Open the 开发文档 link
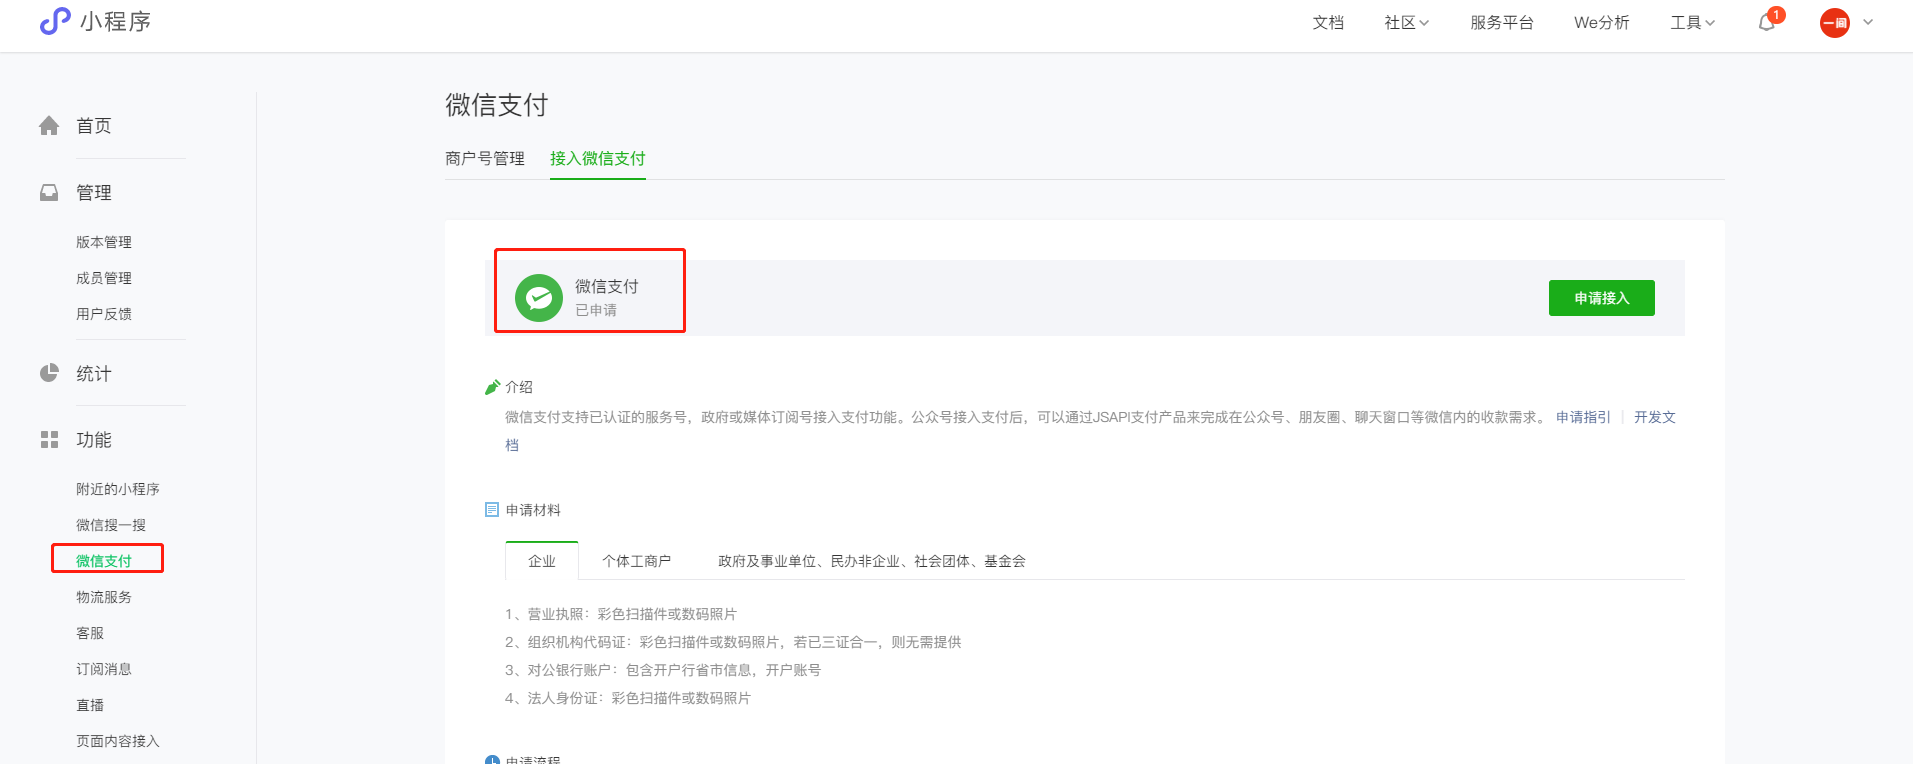Screen dimensions: 1913x764 point(1655,417)
